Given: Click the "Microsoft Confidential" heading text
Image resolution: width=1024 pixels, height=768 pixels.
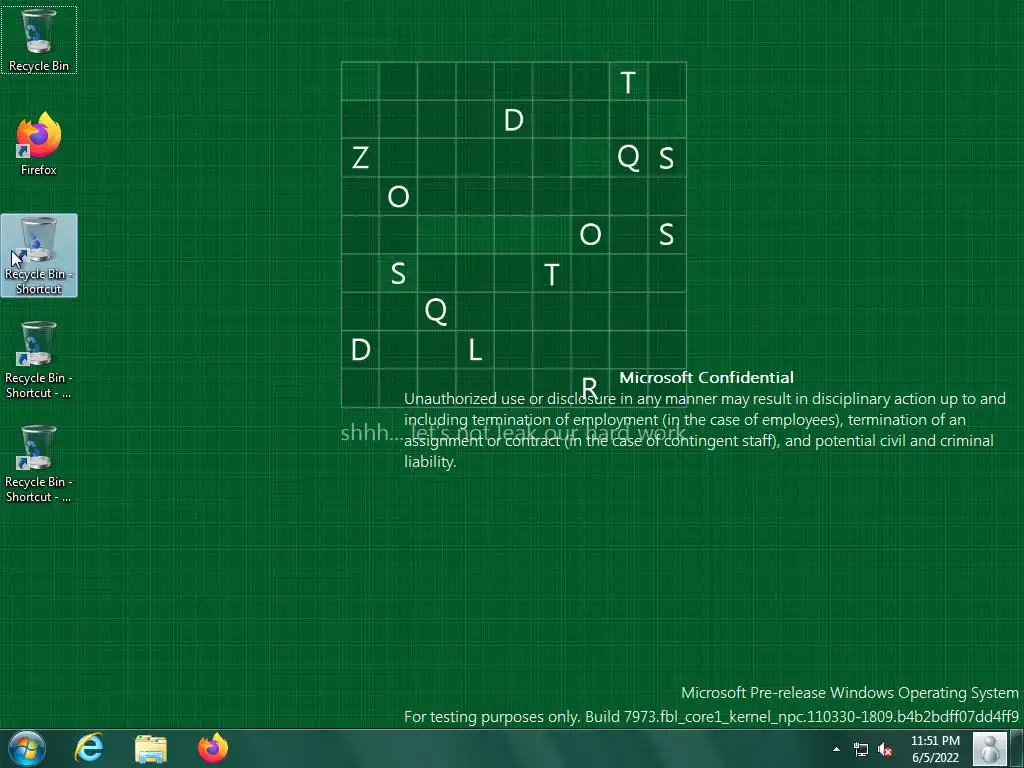Looking at the screenshot, I should [x=707, y=377].
